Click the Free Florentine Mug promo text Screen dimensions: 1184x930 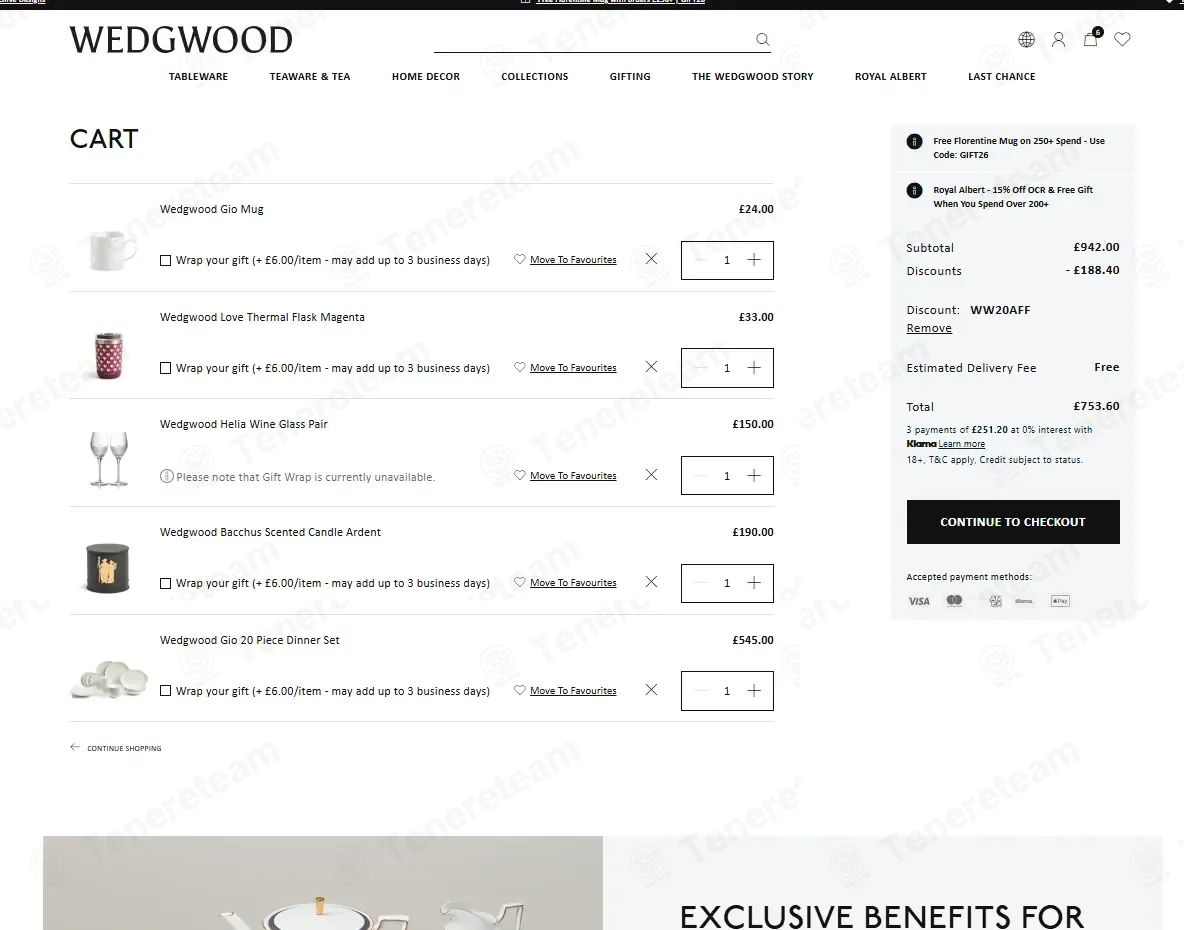(1019, 148)
